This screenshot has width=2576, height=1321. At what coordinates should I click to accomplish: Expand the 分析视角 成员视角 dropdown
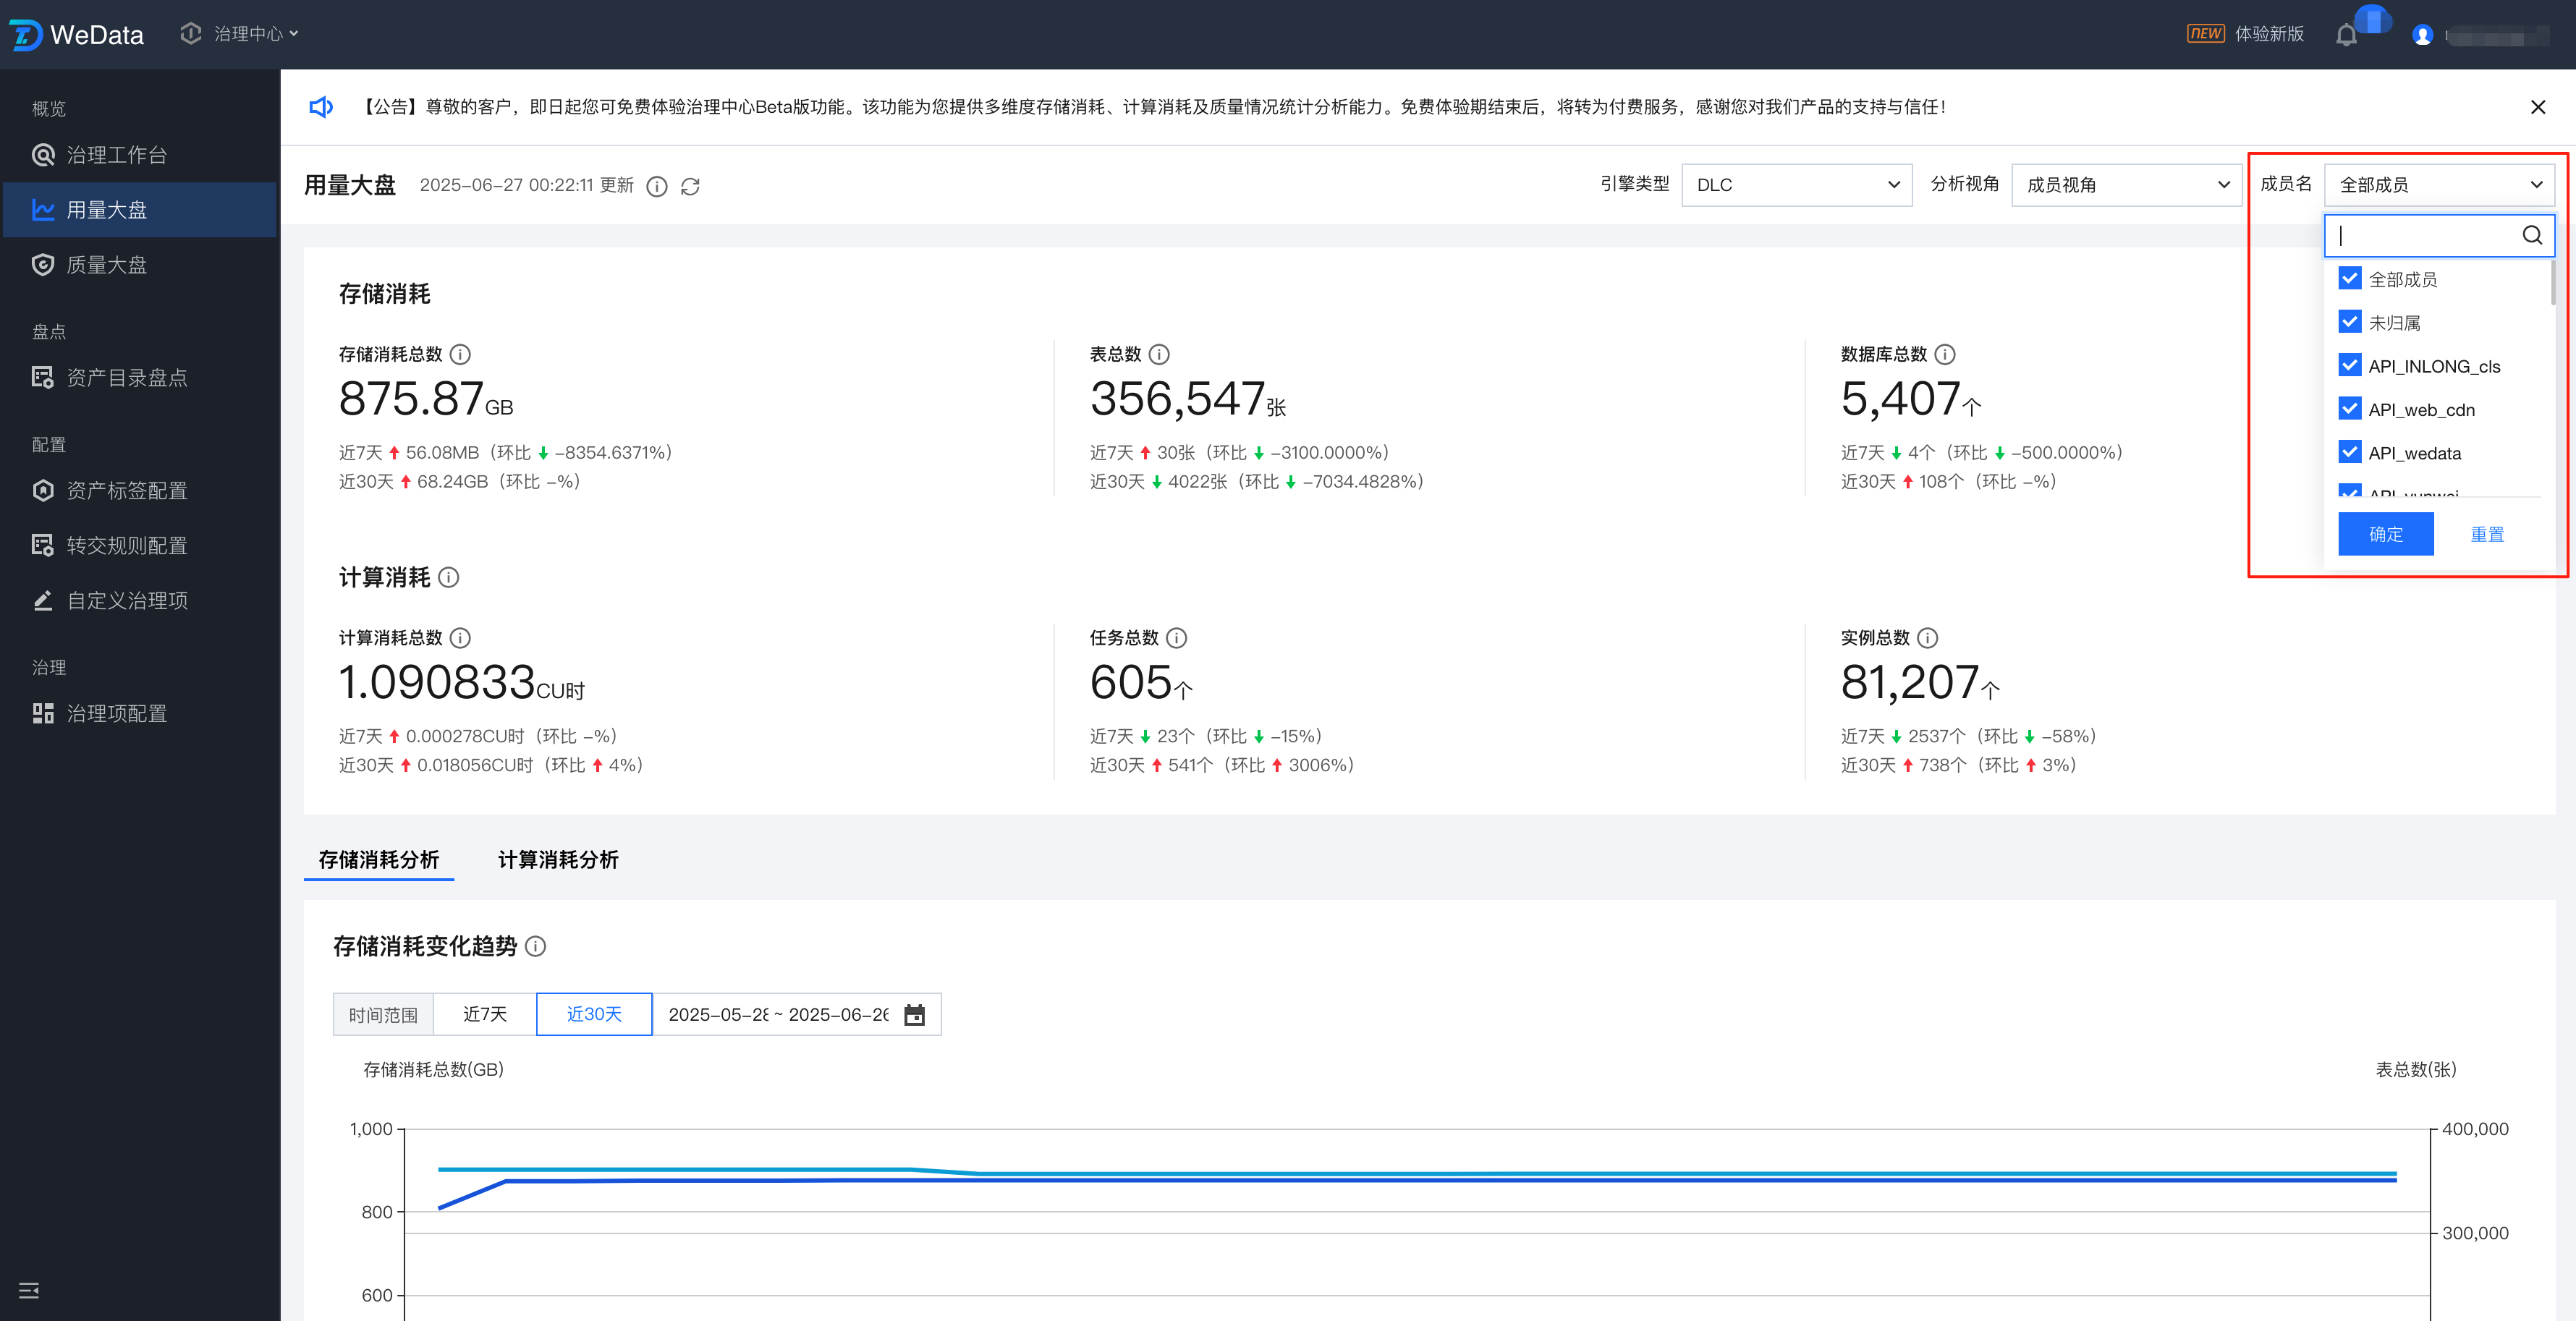(2126, 185)
